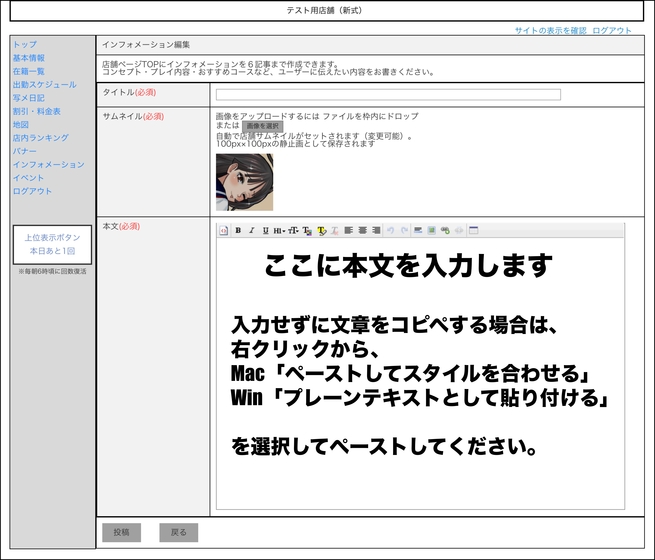Image resolution: width=655 pixels, height=560 pixels.
Task: Open 店内ランキング in the sidebar
Action: (41, 137)
